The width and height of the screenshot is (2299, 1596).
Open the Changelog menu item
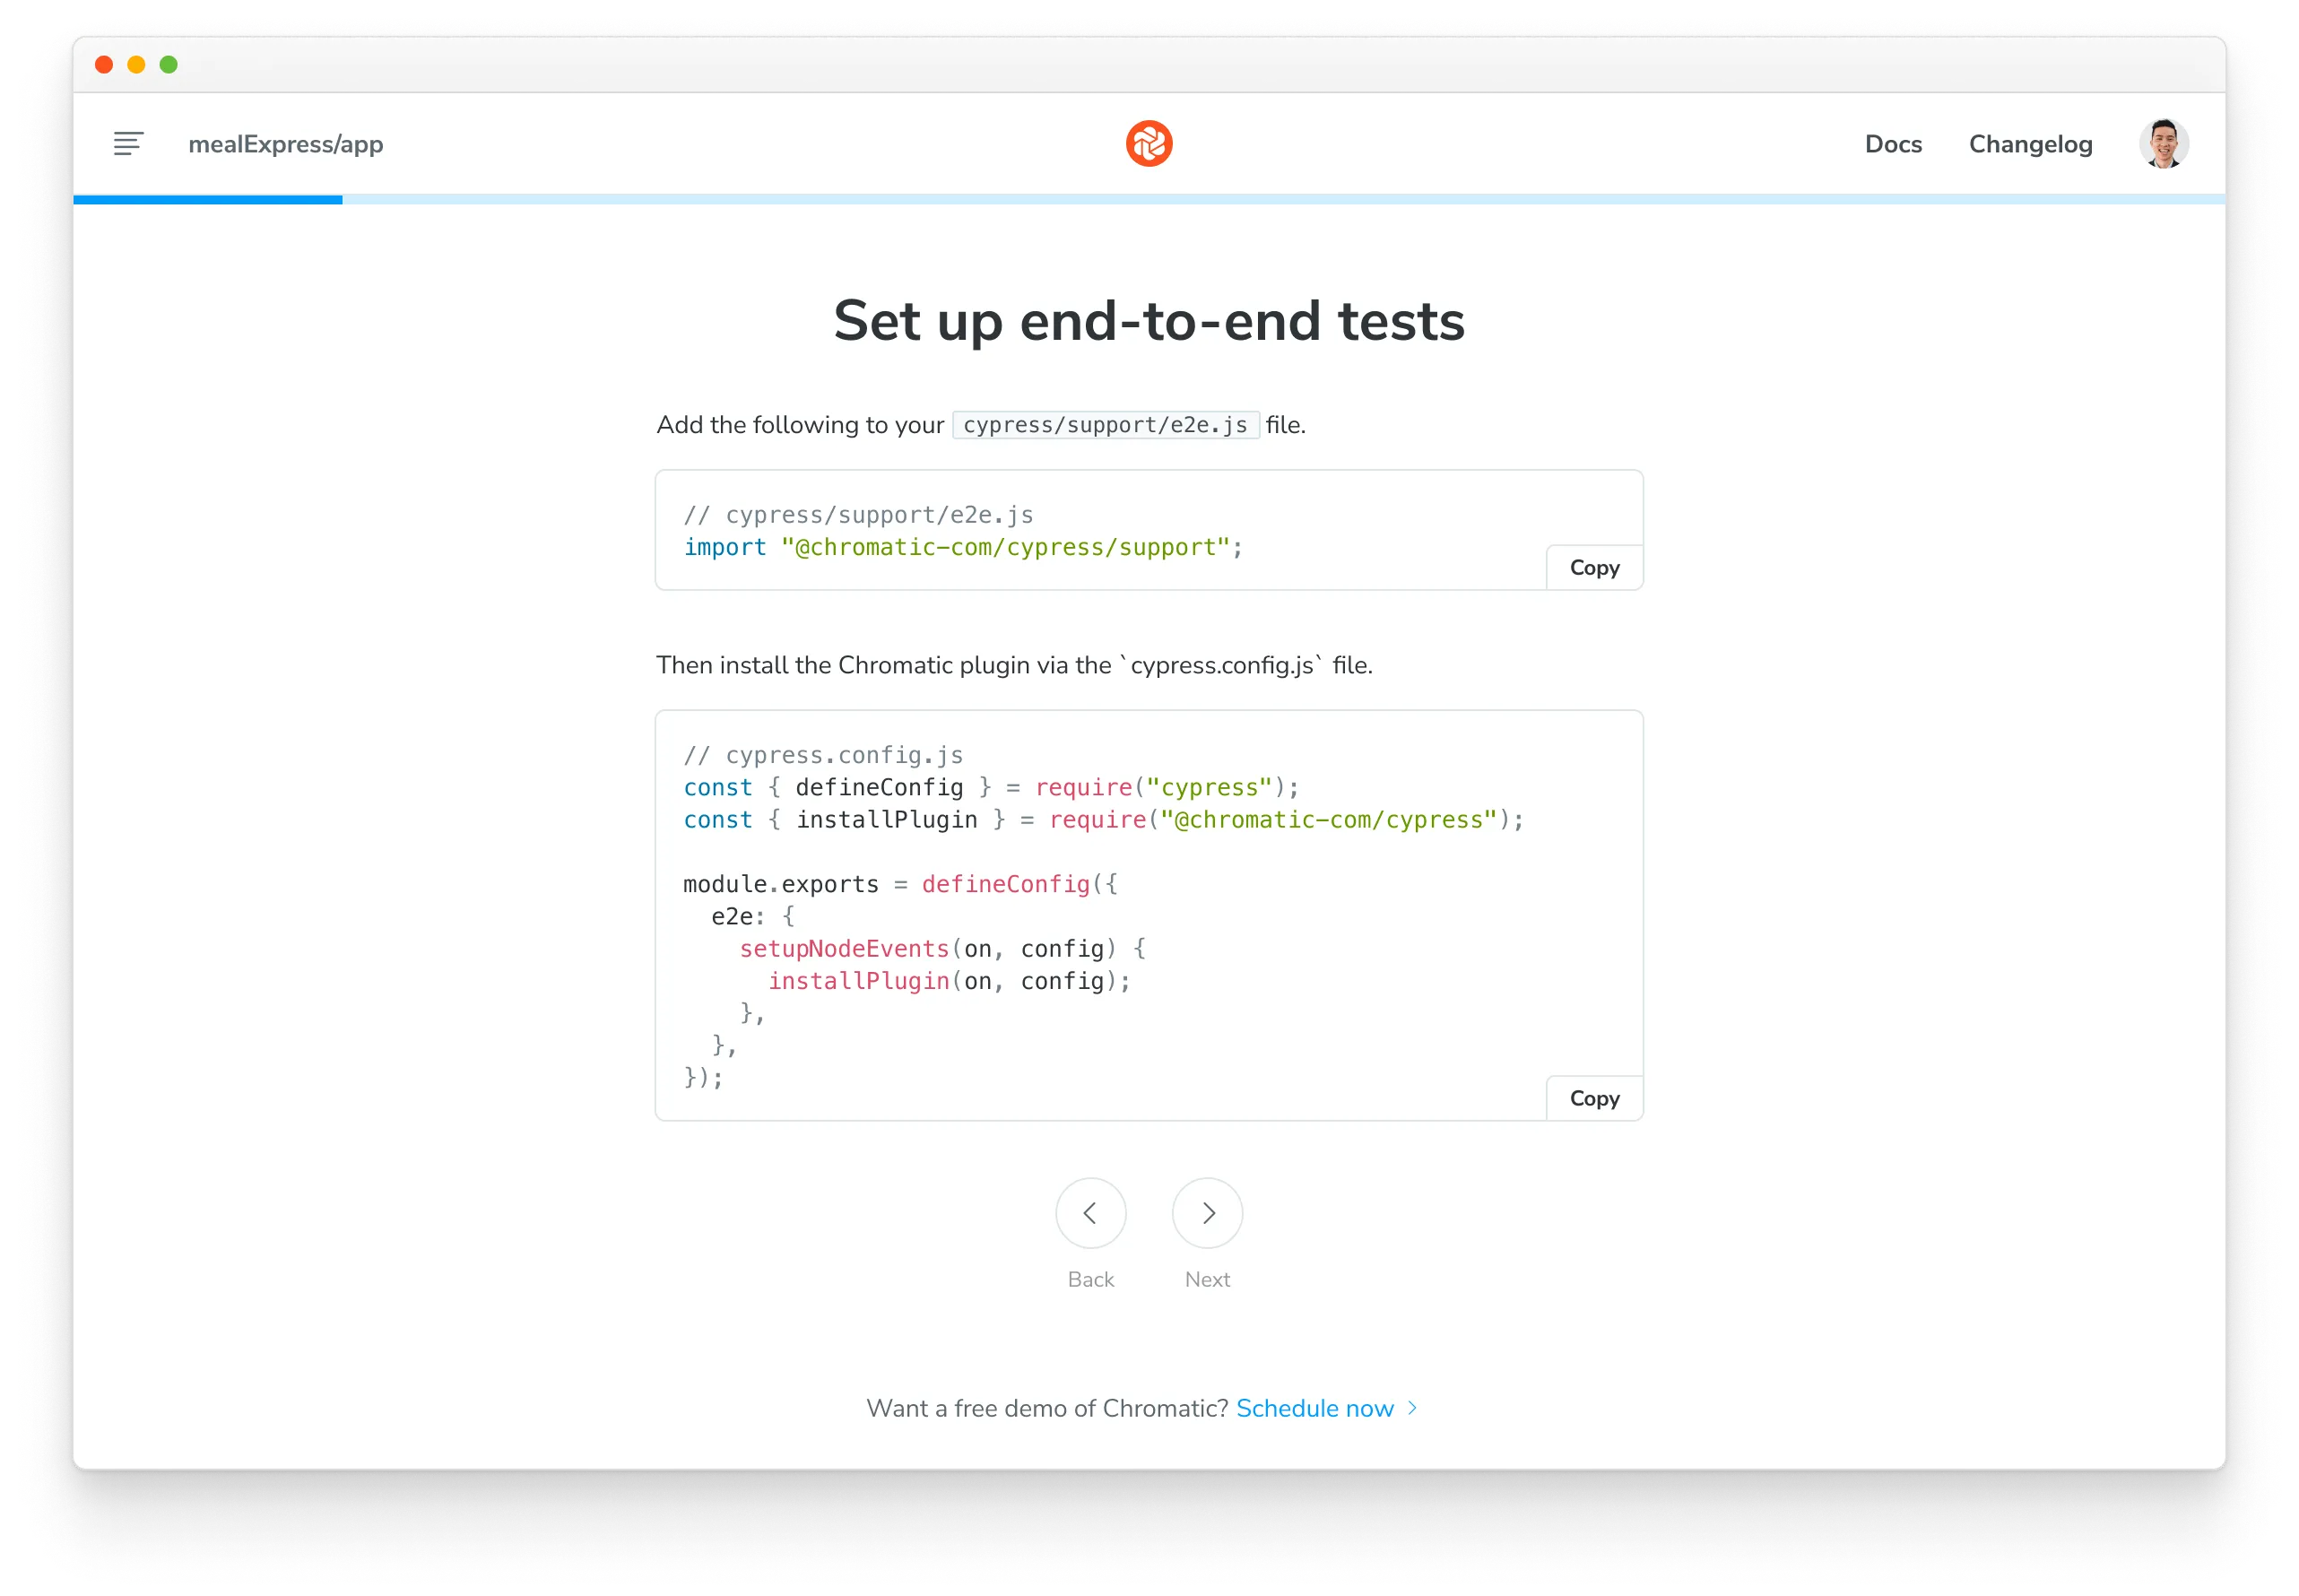(x=2032, y=143)
